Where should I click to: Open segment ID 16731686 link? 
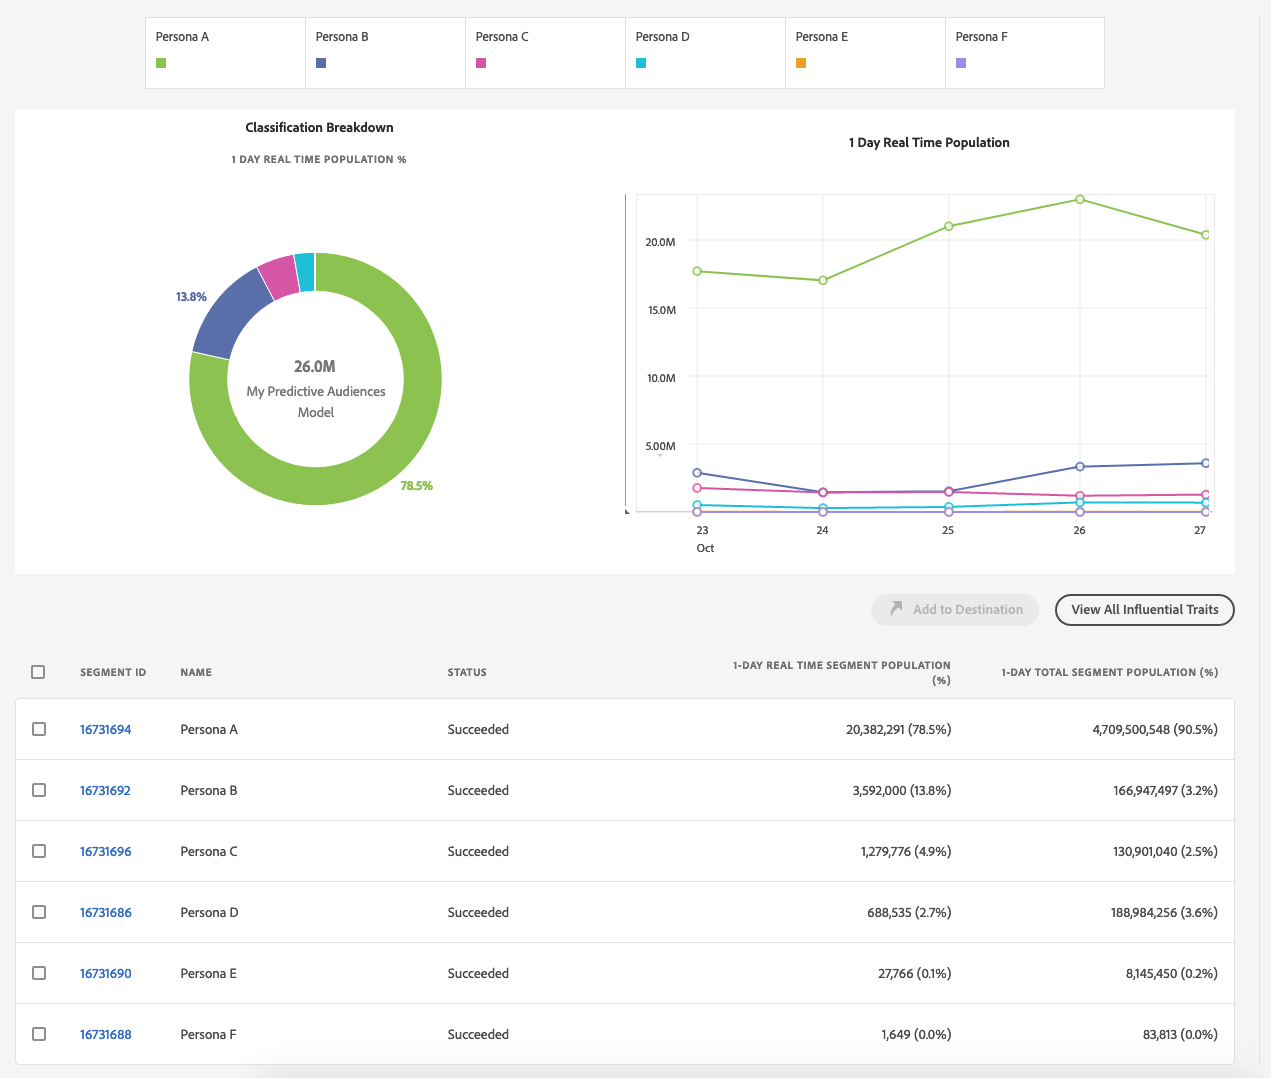(x=106, y=912)
